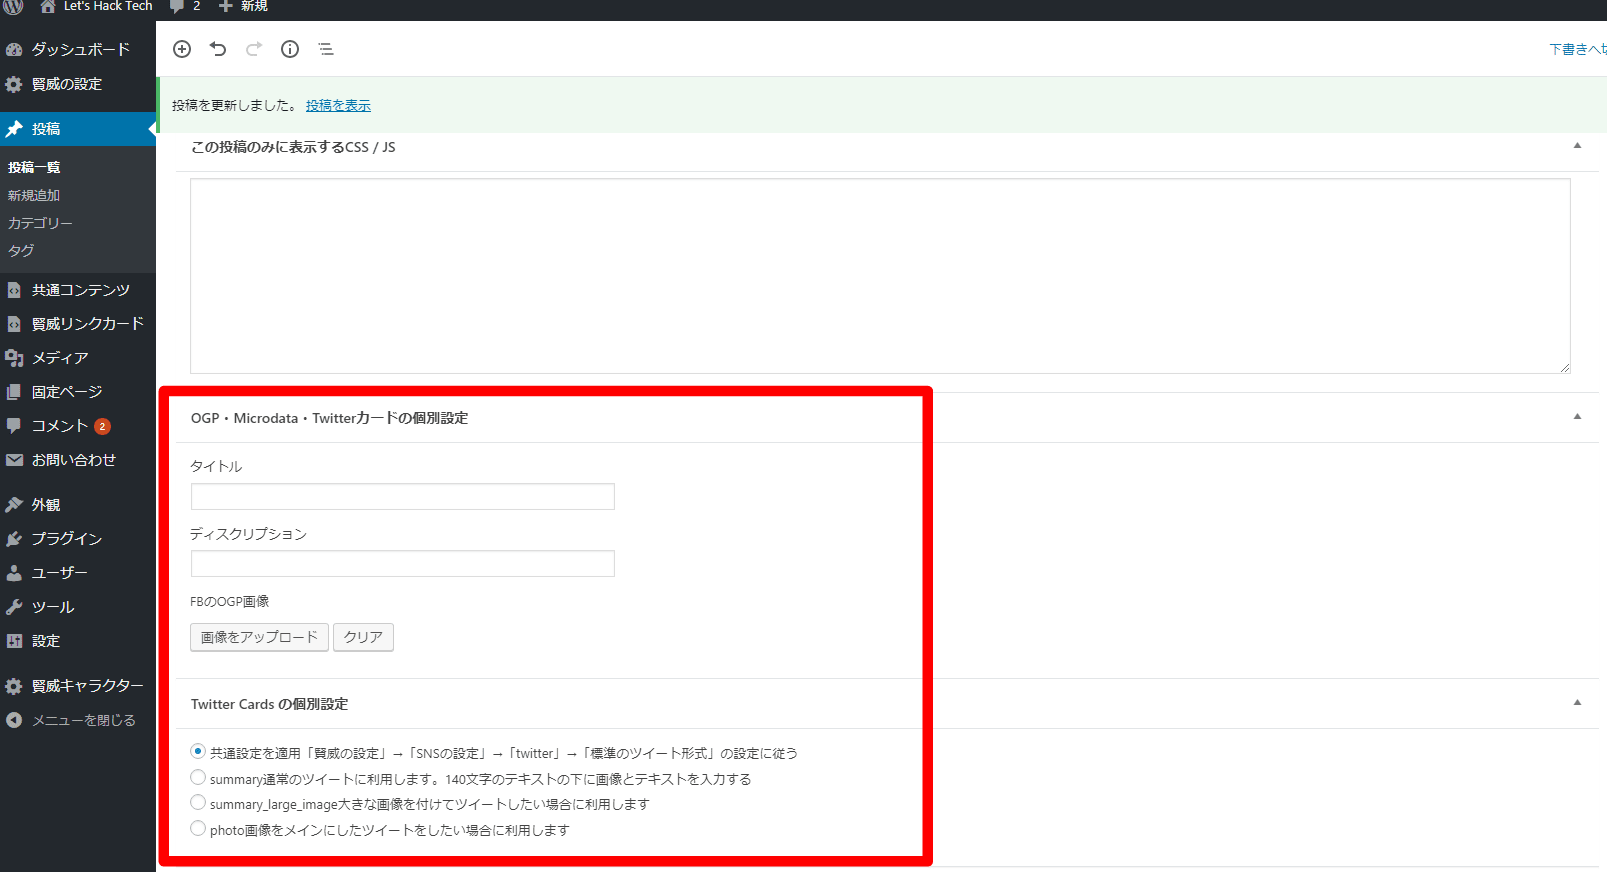Screen dimensions: 1607x872
Task: Click the 画像をアップロード button
Action: point(259,637)
